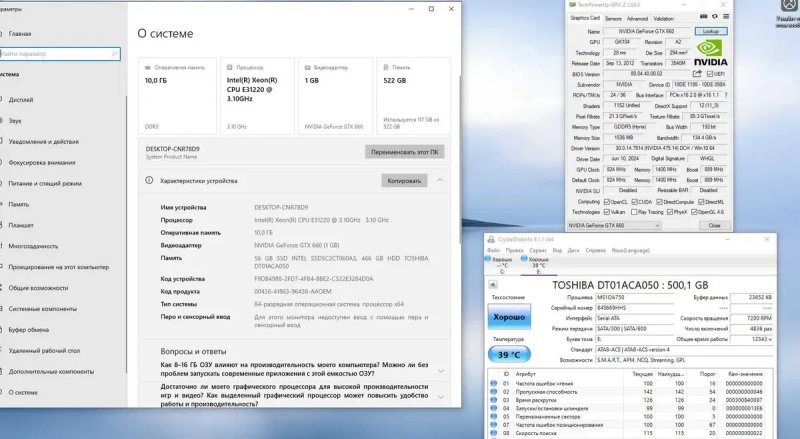Click the status circle for attribute 07
The height and width of the screenshot is (439, 800).
point(493,425)
